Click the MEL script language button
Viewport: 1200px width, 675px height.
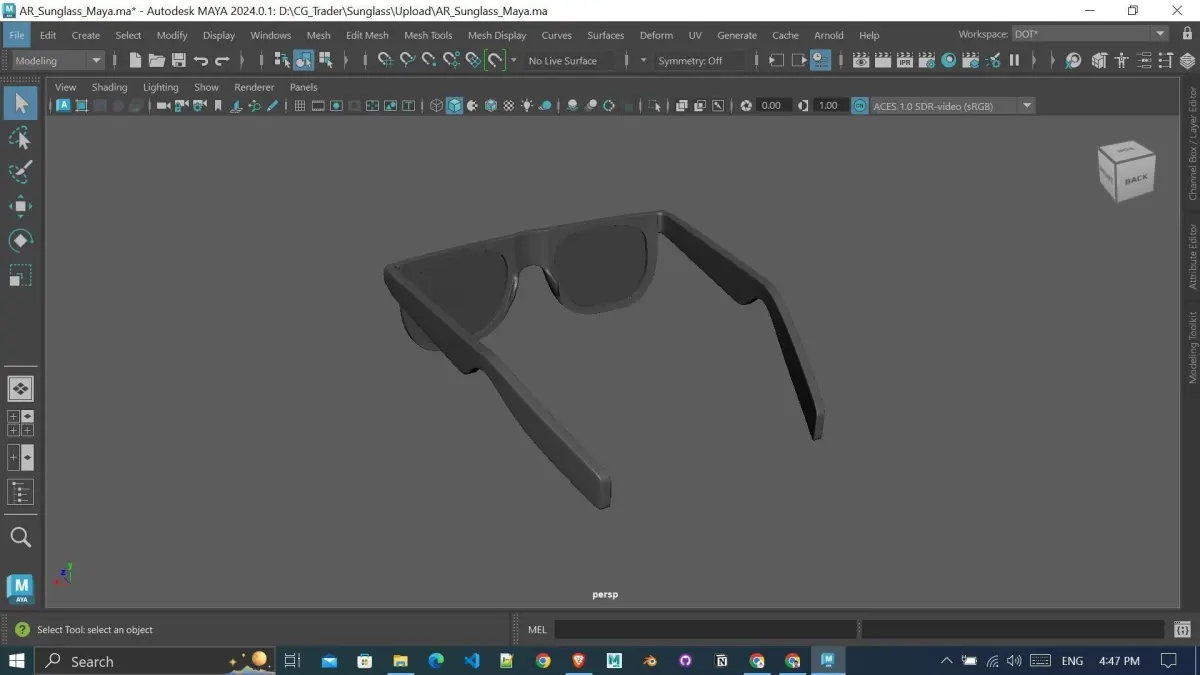pyautogui.click(x=537, y=630)
